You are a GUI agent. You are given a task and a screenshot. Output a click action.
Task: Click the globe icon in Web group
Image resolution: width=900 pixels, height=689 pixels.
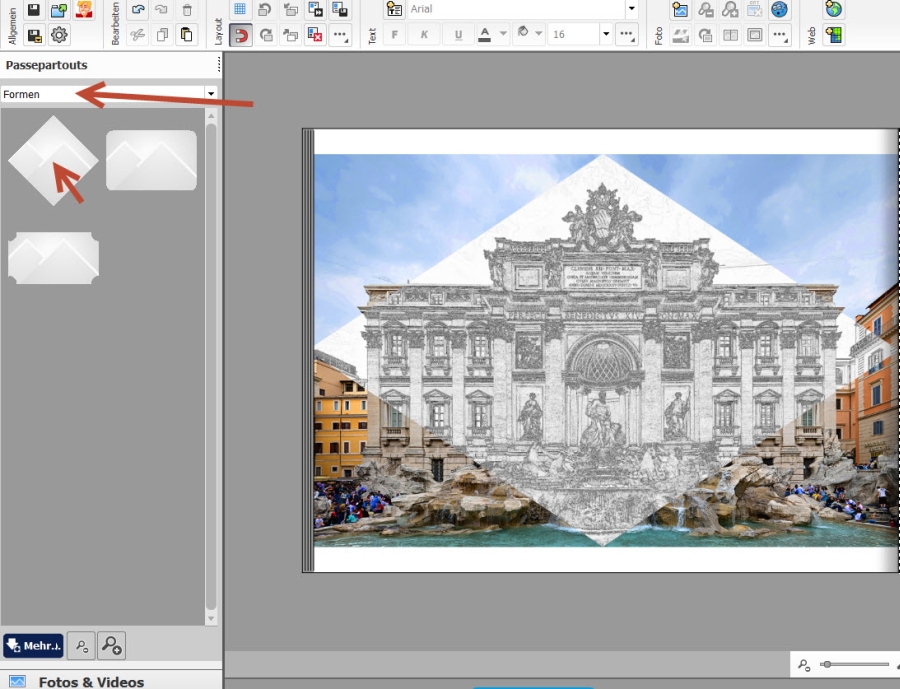pyautogui.click(x=833, y=10)
